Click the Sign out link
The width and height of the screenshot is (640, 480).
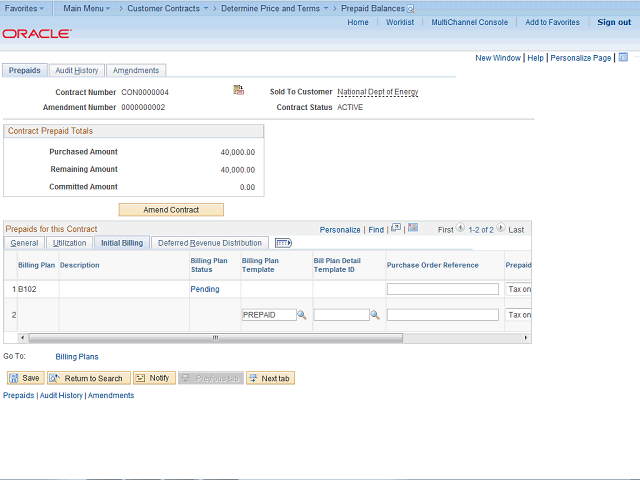click(614, 22)
